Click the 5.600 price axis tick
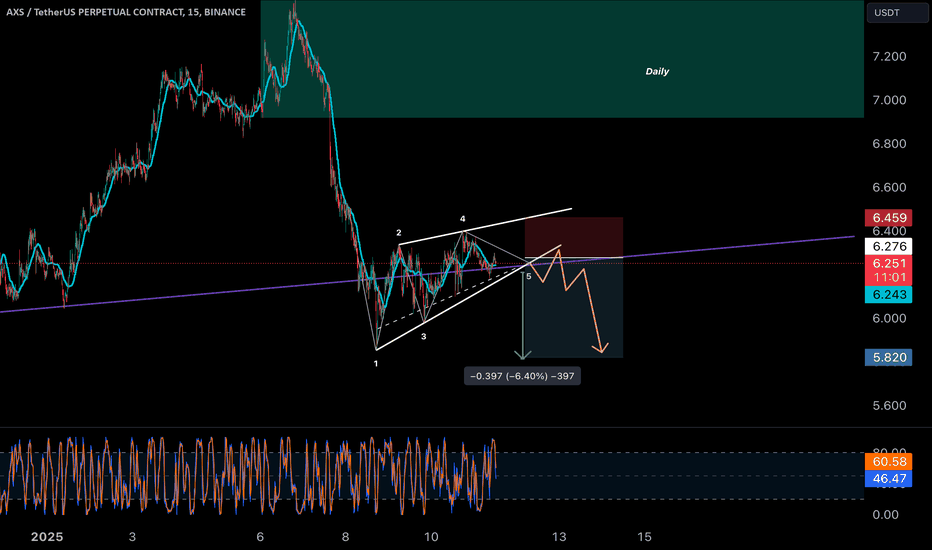 [x=889, y=406]
